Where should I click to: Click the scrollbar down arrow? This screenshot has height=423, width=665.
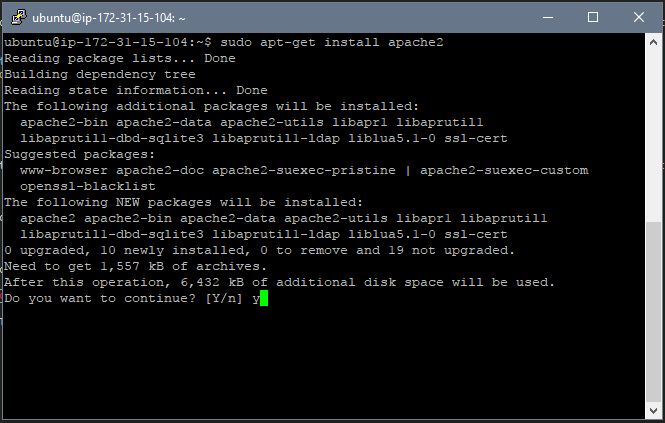(653, 410)
